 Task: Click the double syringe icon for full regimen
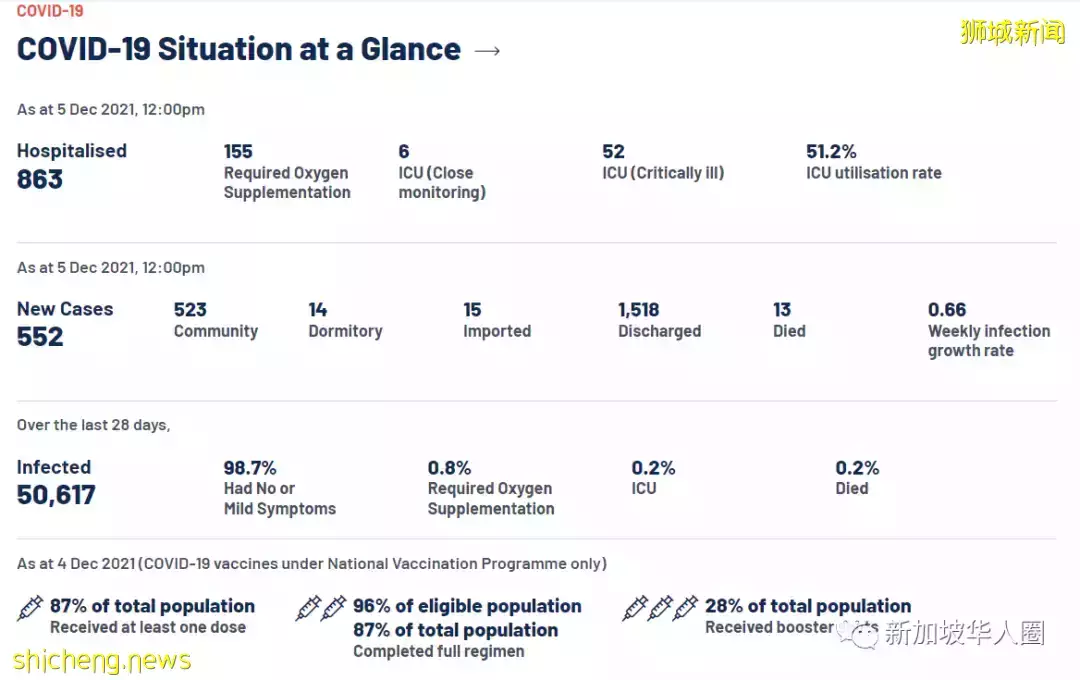pos(321,608)
